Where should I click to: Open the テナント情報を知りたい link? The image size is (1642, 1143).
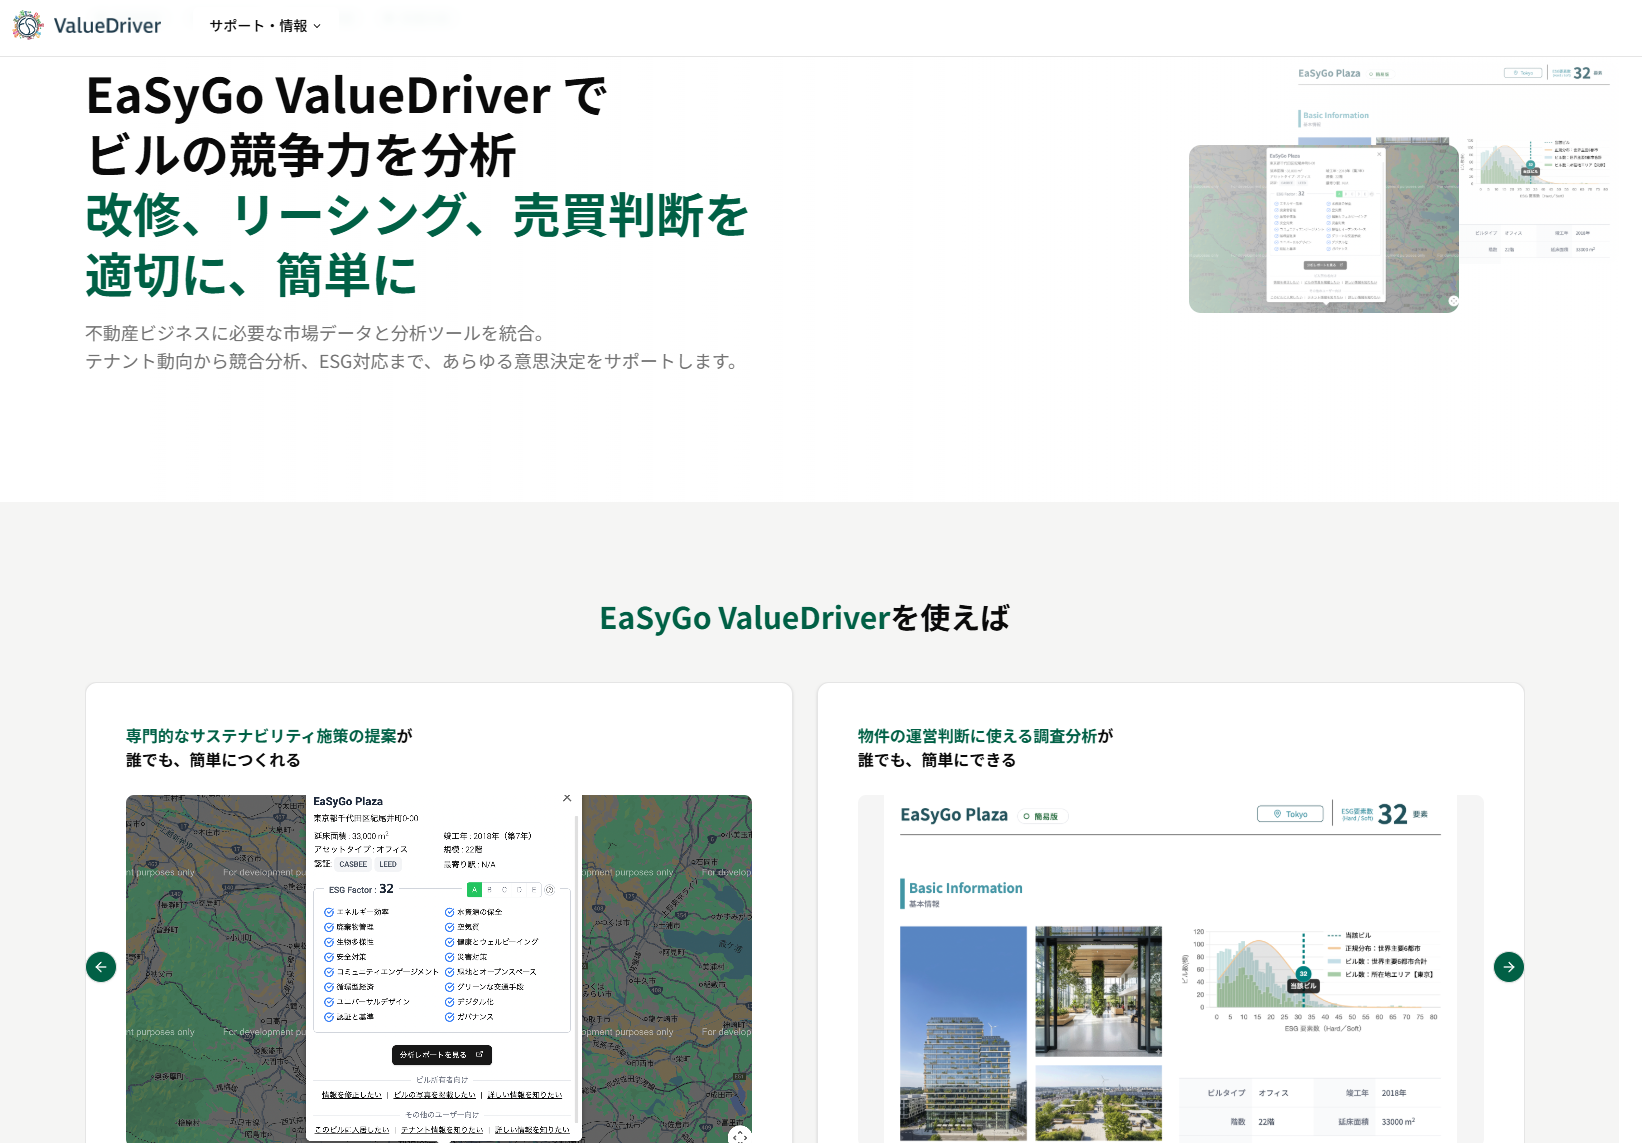[442, 1130]
